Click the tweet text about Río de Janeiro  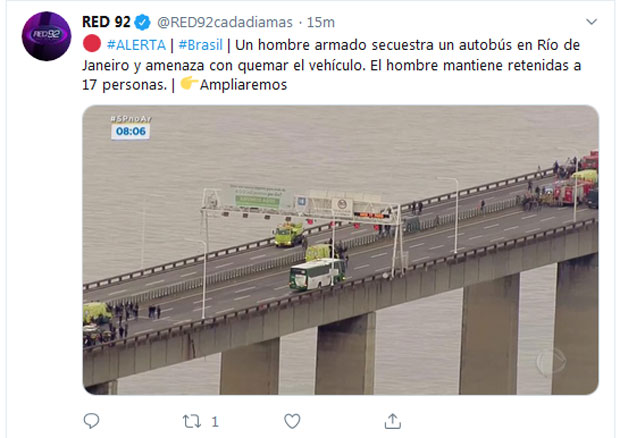click(331, 65)
